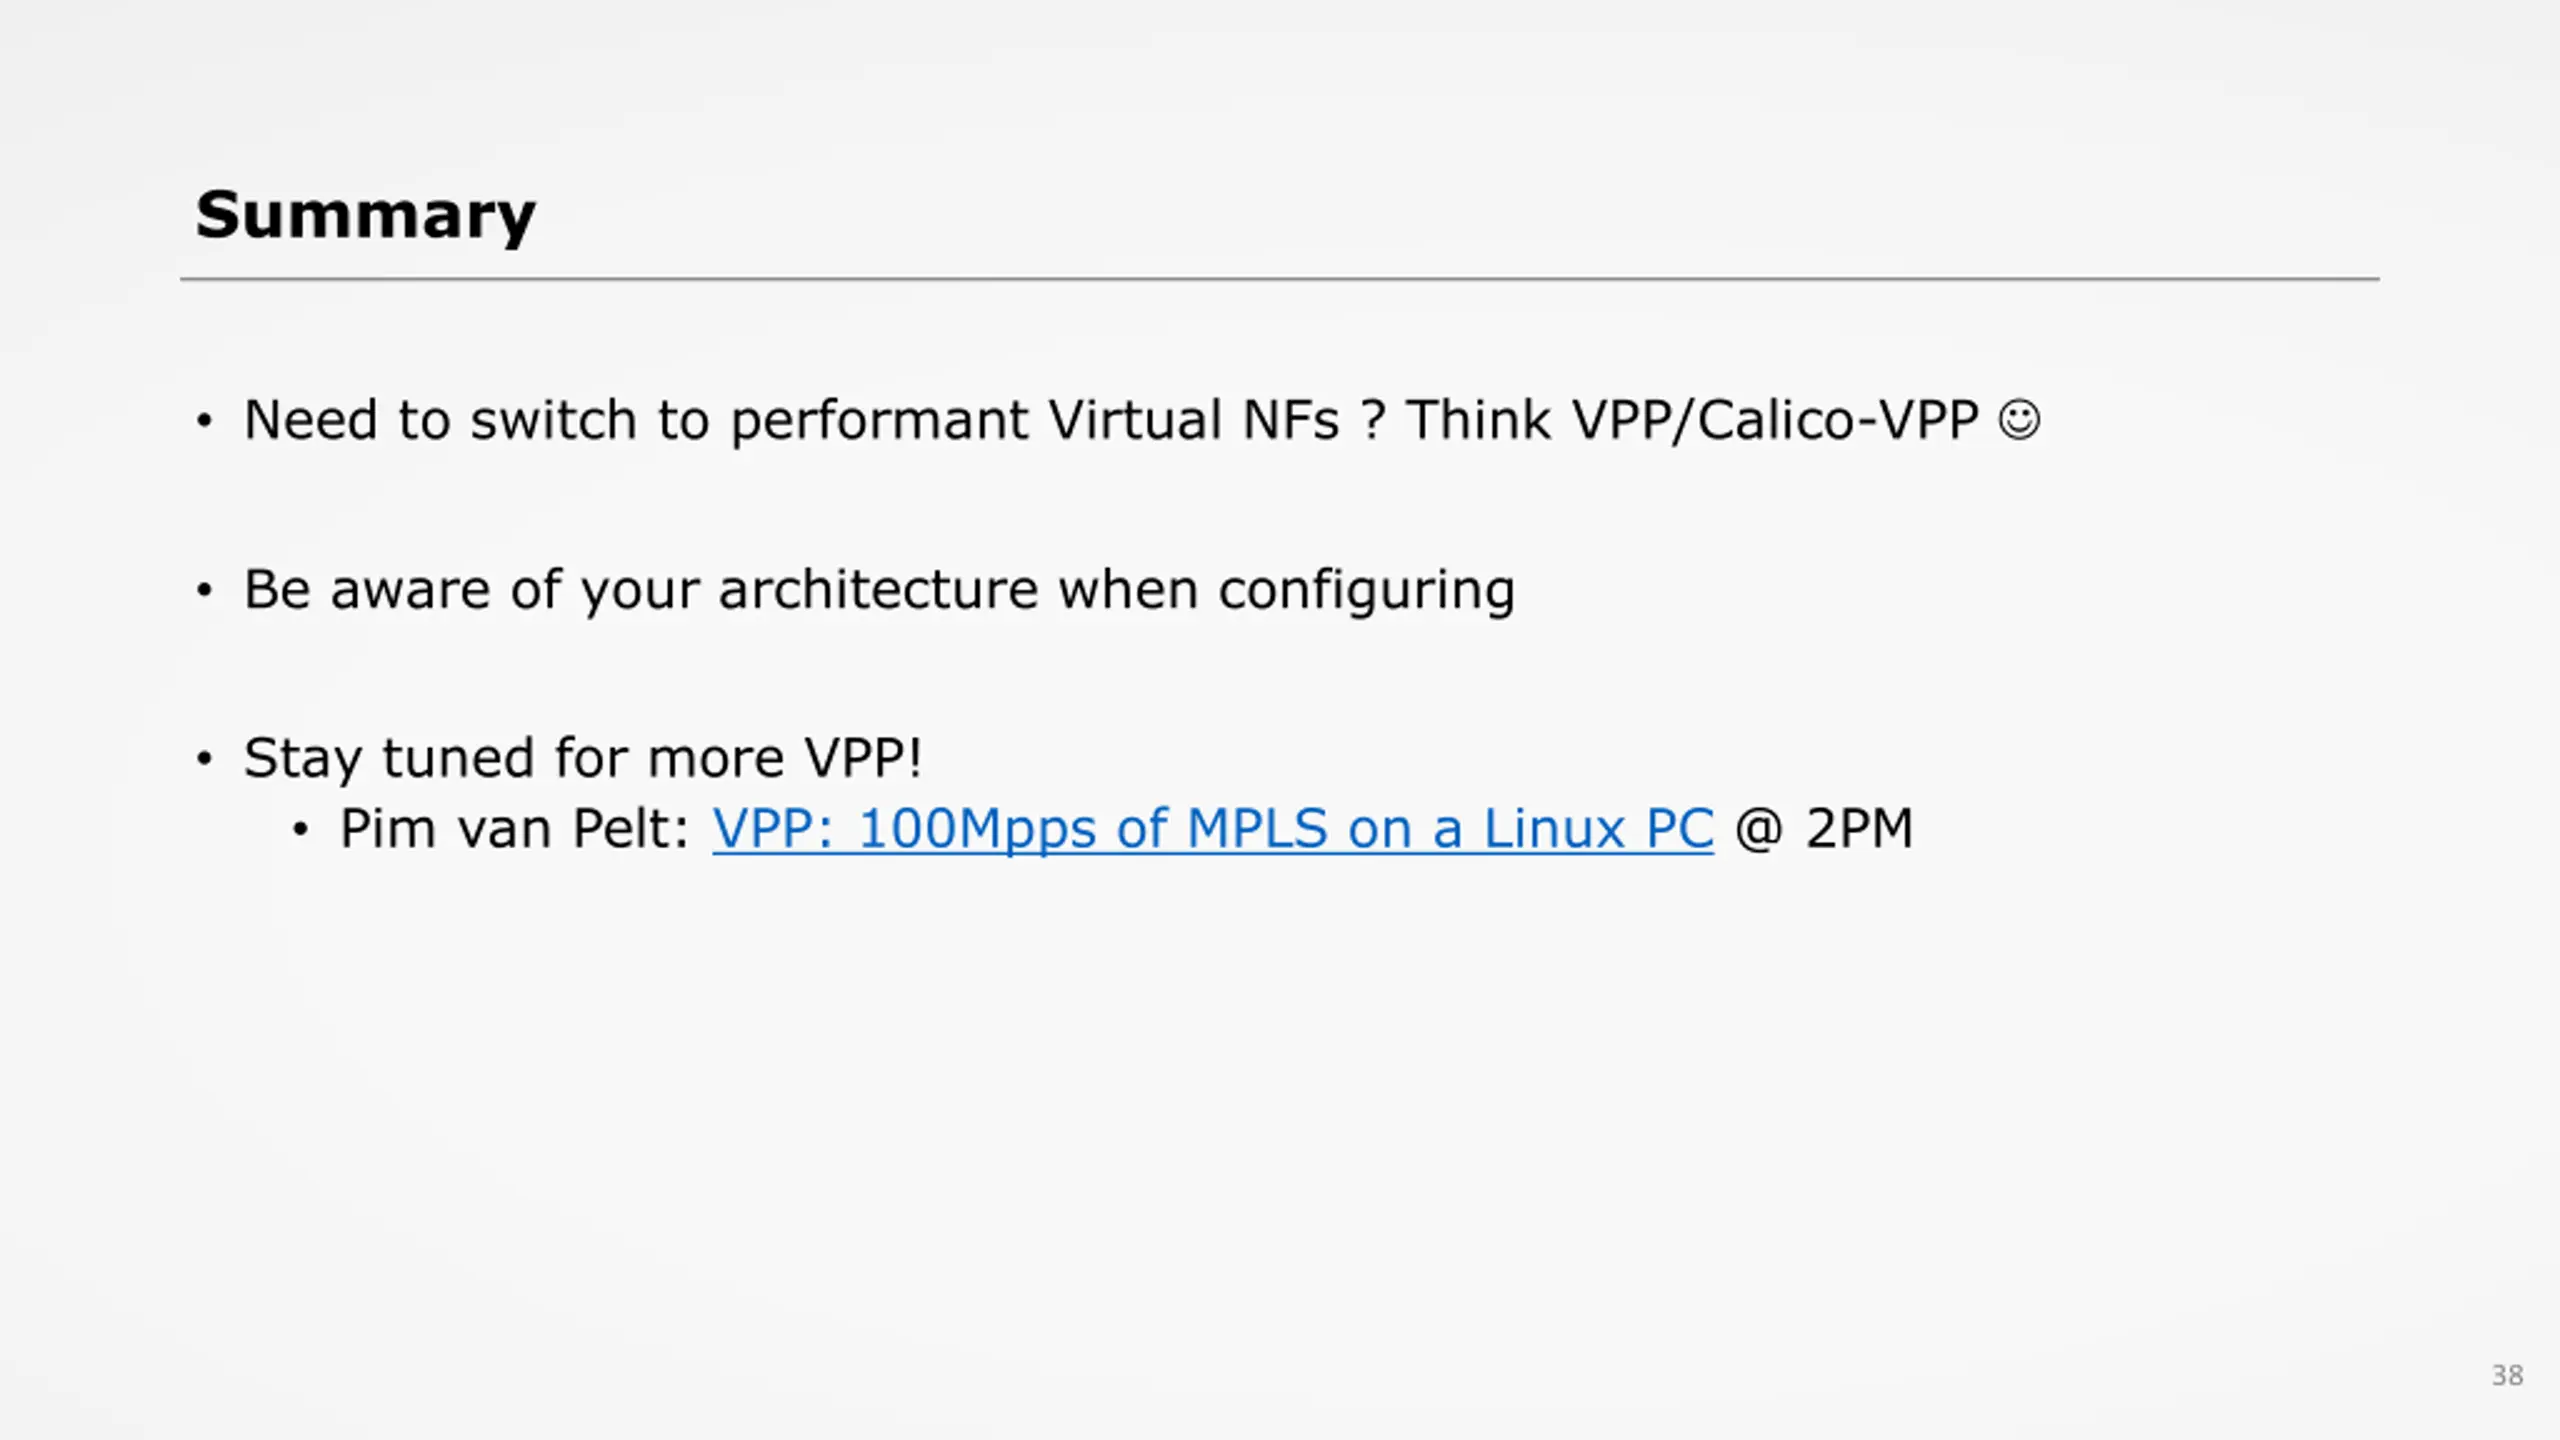Viewport: 2560px width, 1440px height.
Task: Select the text 'Pim van Pelt:'
Action: point(515,829)
